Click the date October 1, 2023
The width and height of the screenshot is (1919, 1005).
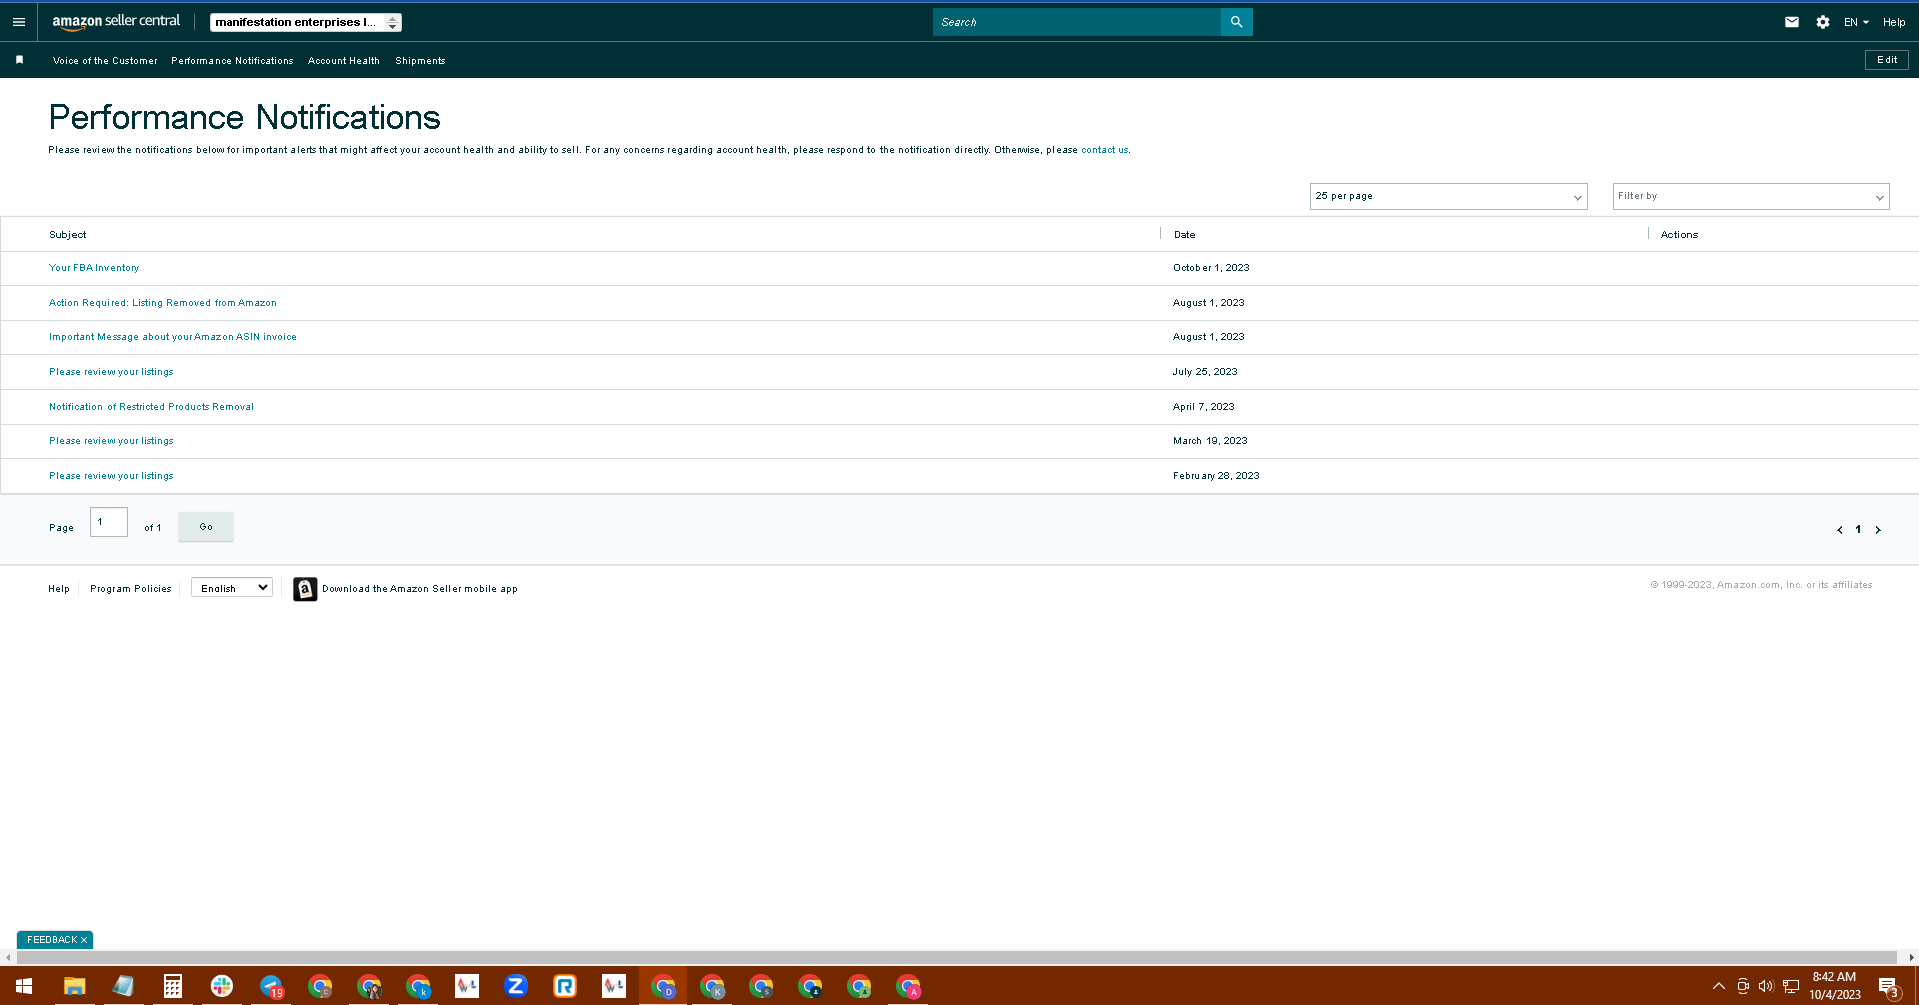tap(1211, 268)
